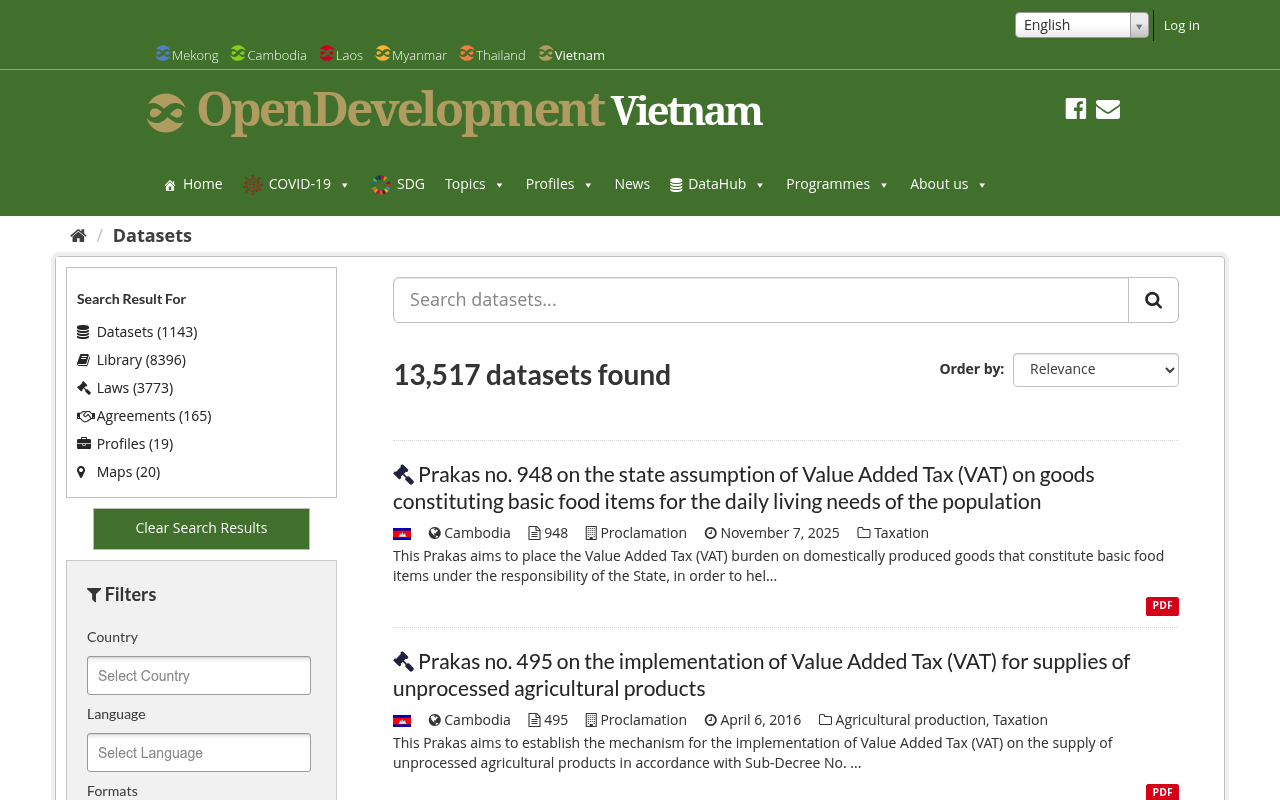Click the Datasets breadcrumb text
Image resolution: width=1280 pixels, height=800 pixels.
tap(152, 236)
